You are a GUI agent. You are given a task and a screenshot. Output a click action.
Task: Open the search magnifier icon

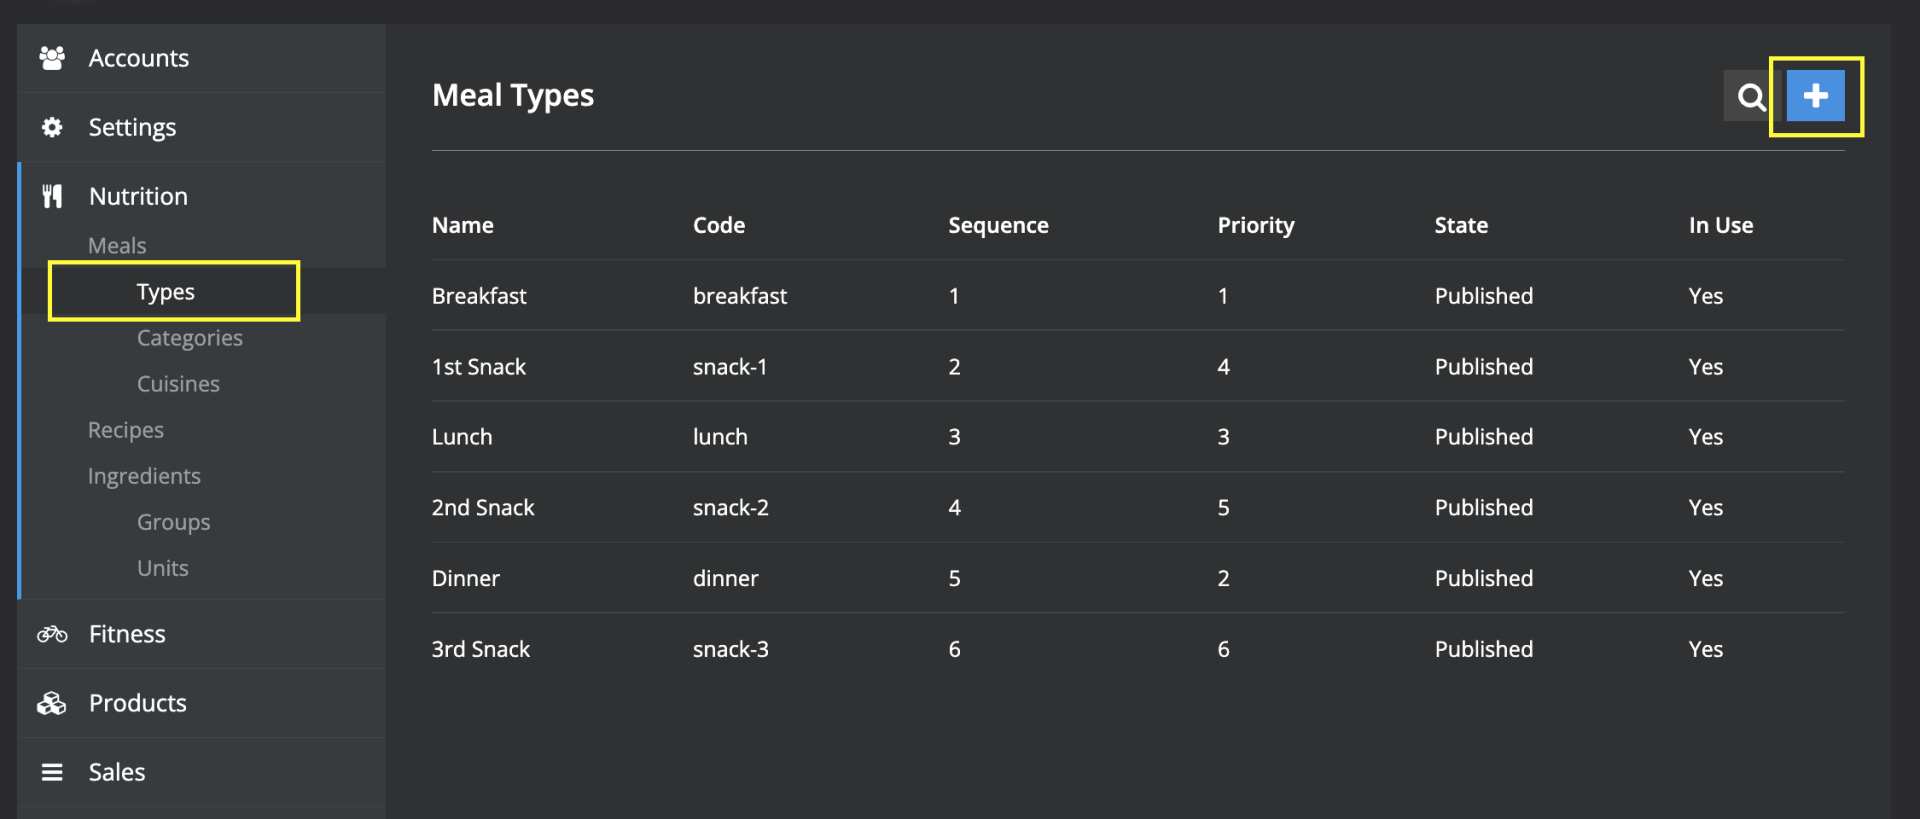tap(1750, 97)
